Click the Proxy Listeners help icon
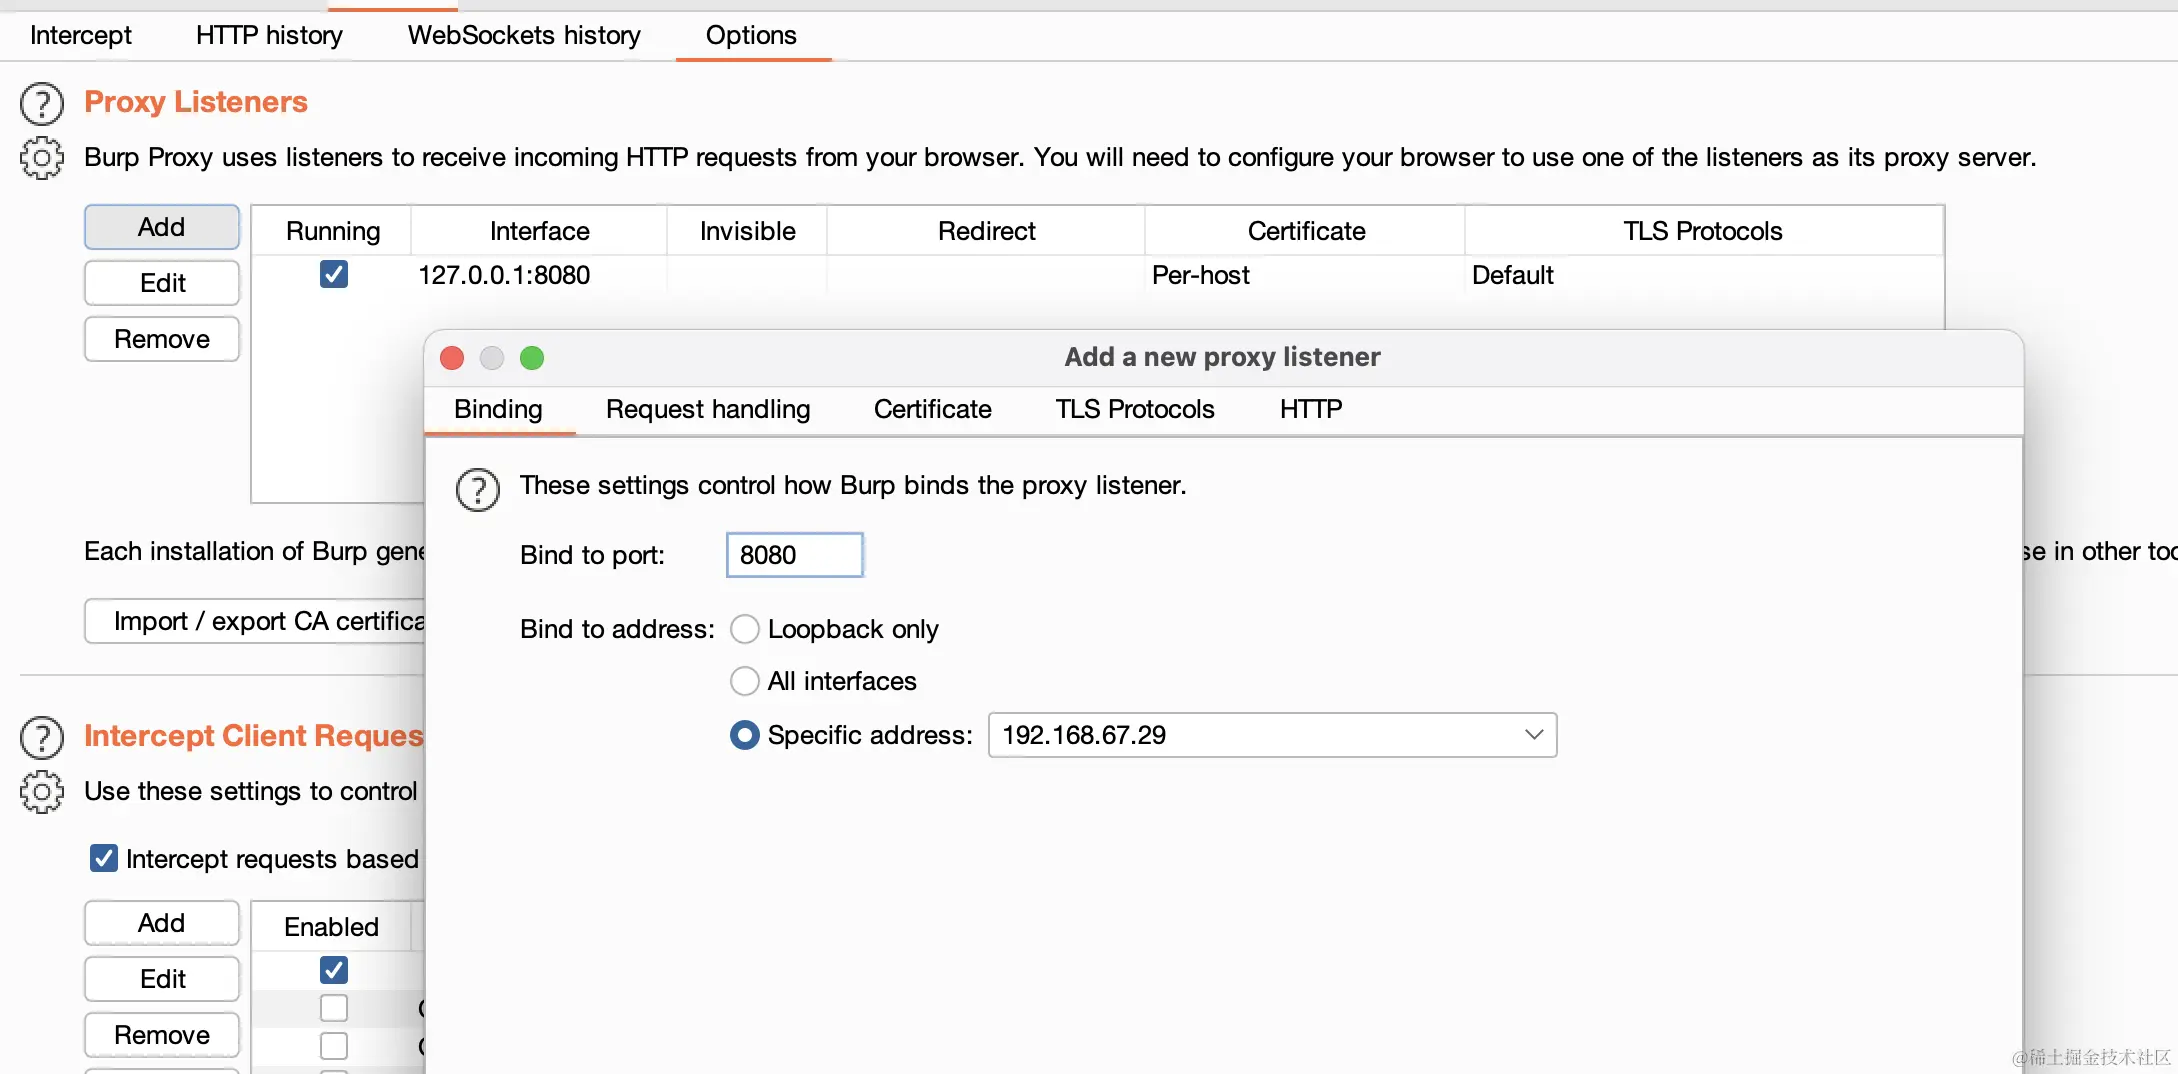Screen dimensions: 2178x1074 pyautogui.click(x=42, y=103)
